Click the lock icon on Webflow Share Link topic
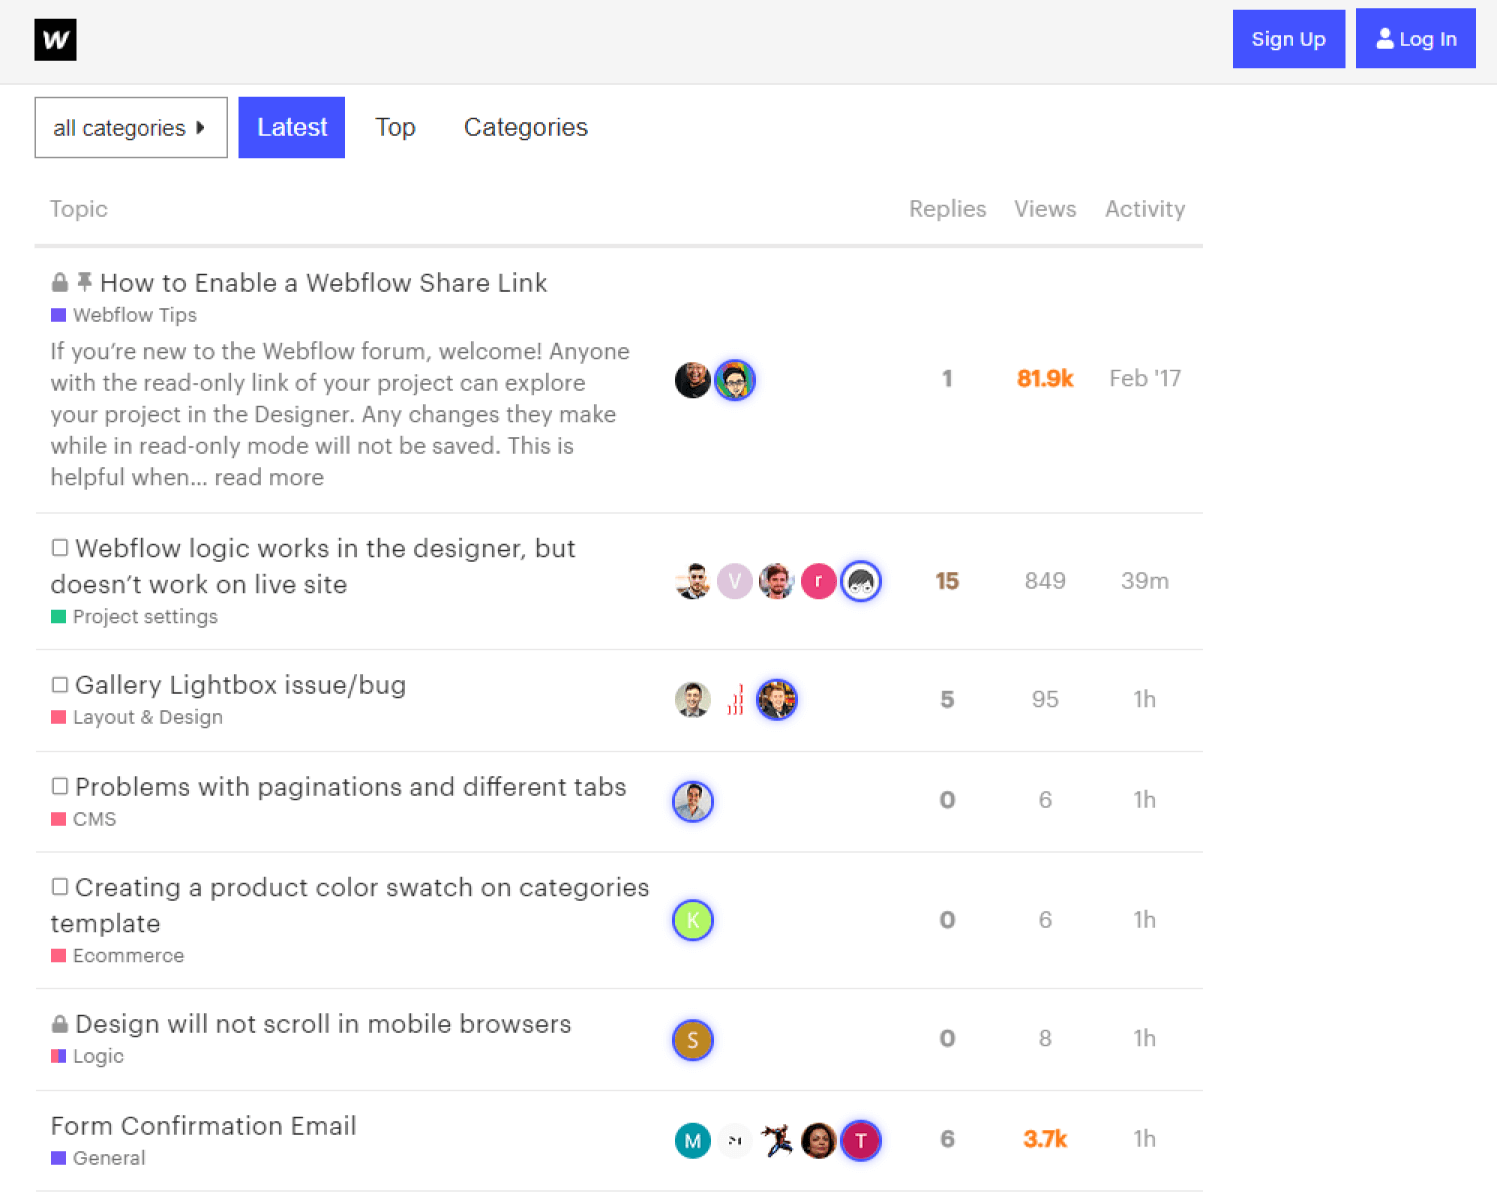1497x1197 pixels. point(60,283)
